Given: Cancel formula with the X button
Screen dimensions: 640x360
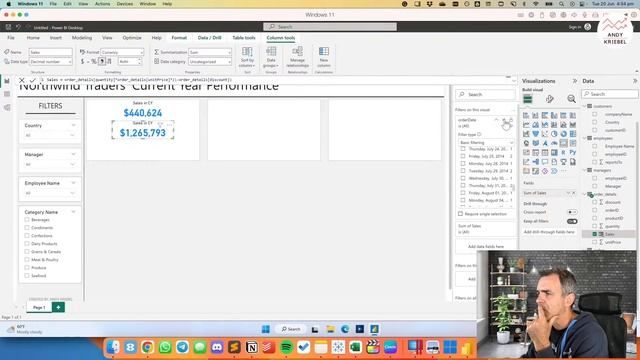Looking at the screenshot, I should click(22, 80).
